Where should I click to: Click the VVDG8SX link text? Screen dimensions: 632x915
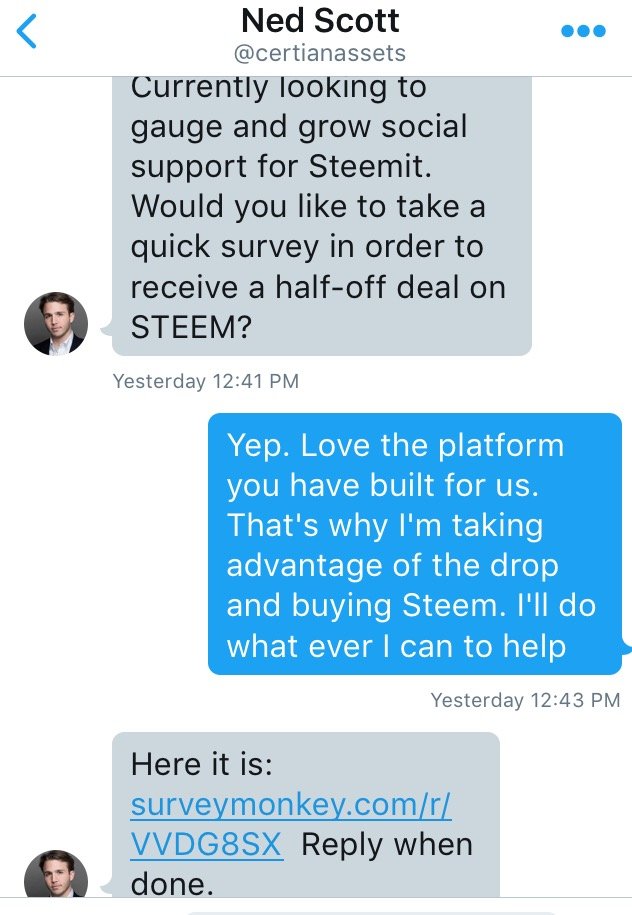pyautogui.click(x=207, y=844)
